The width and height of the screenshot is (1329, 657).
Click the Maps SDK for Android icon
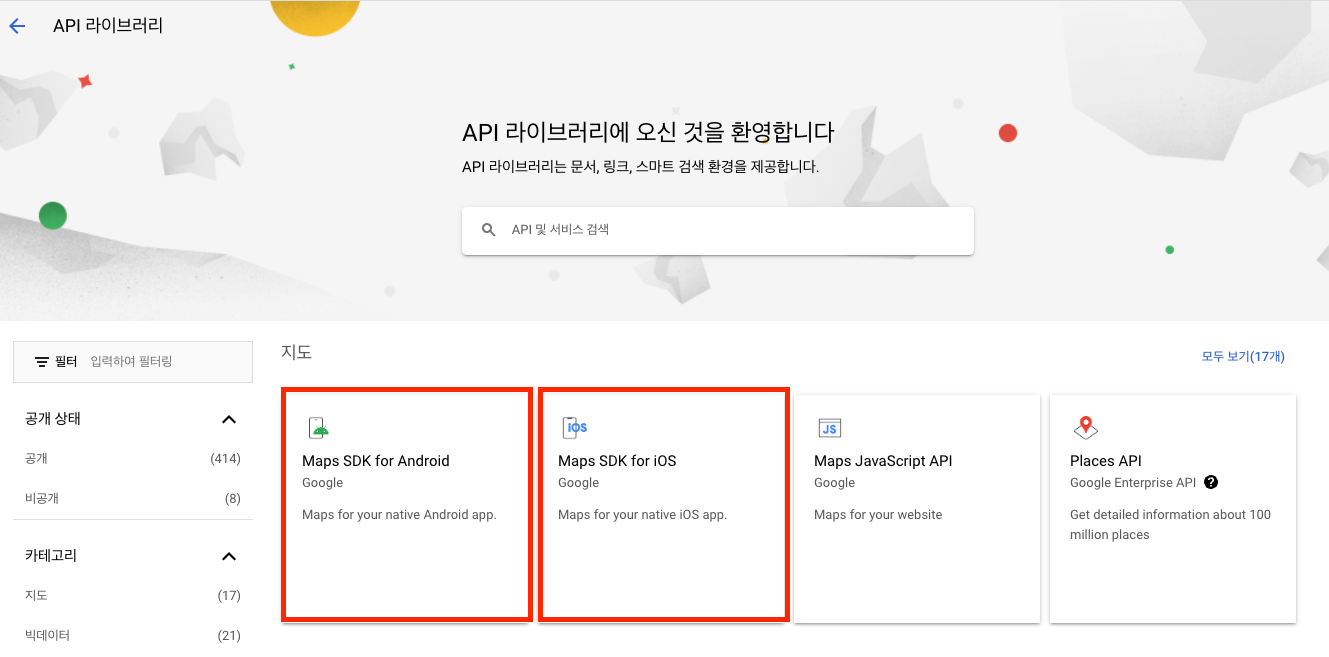click(x=318, y=428)
